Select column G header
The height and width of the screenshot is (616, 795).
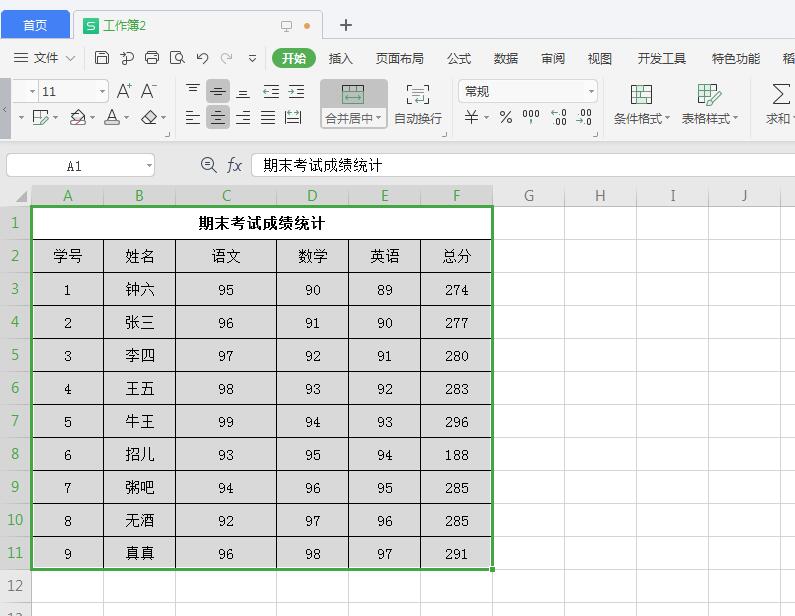528,196
